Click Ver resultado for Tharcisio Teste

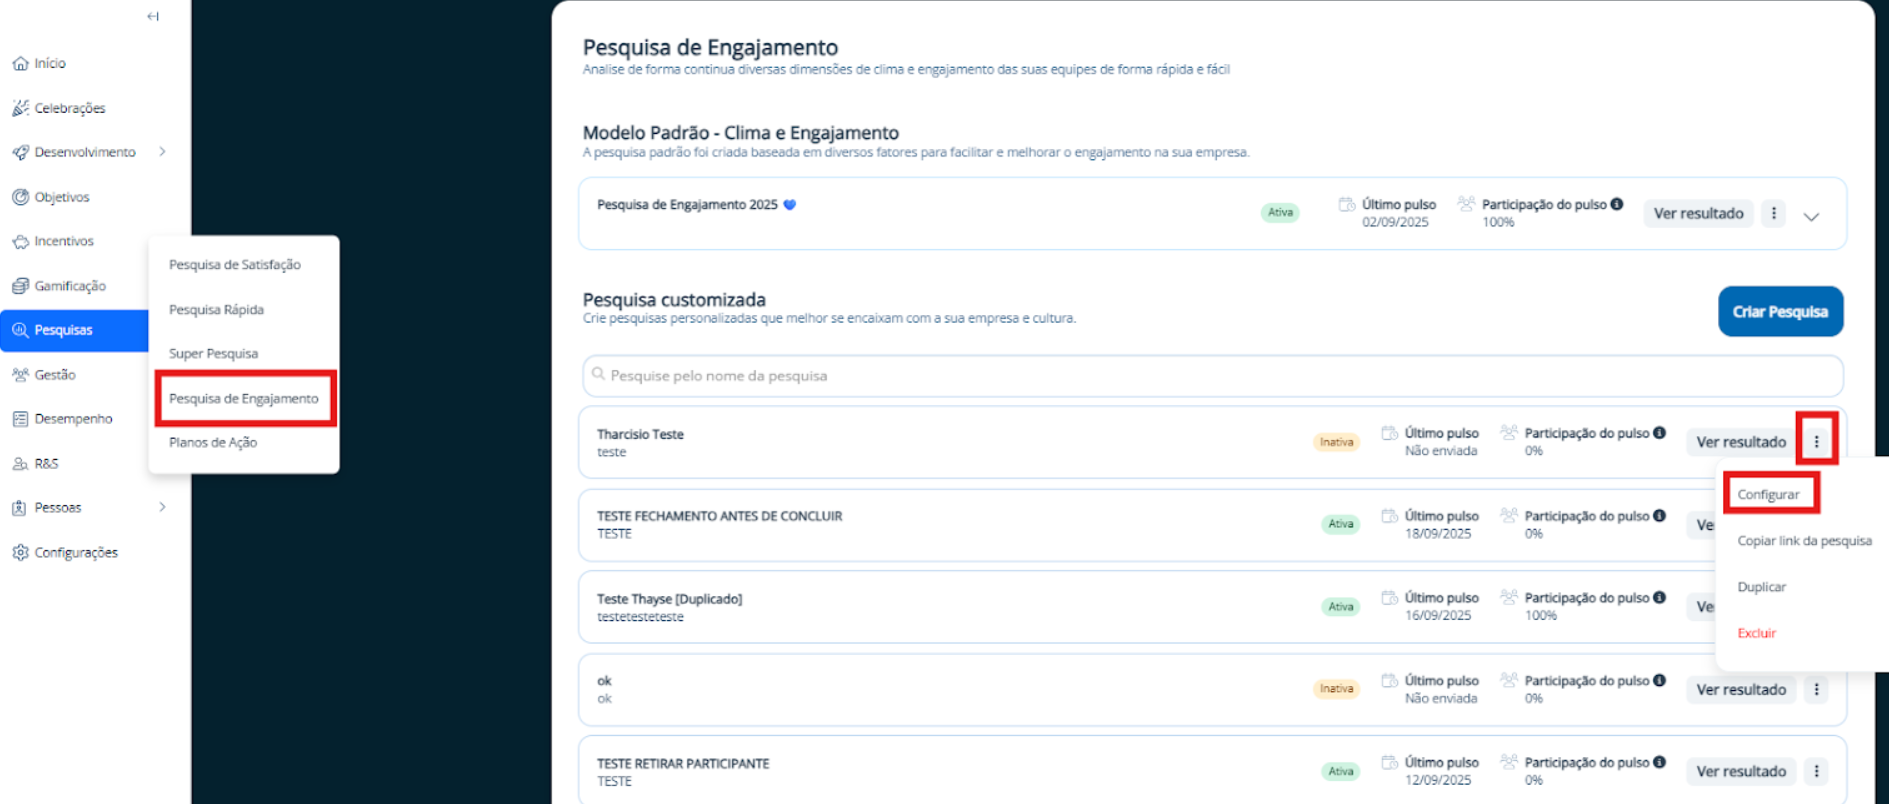point(1740,441)
